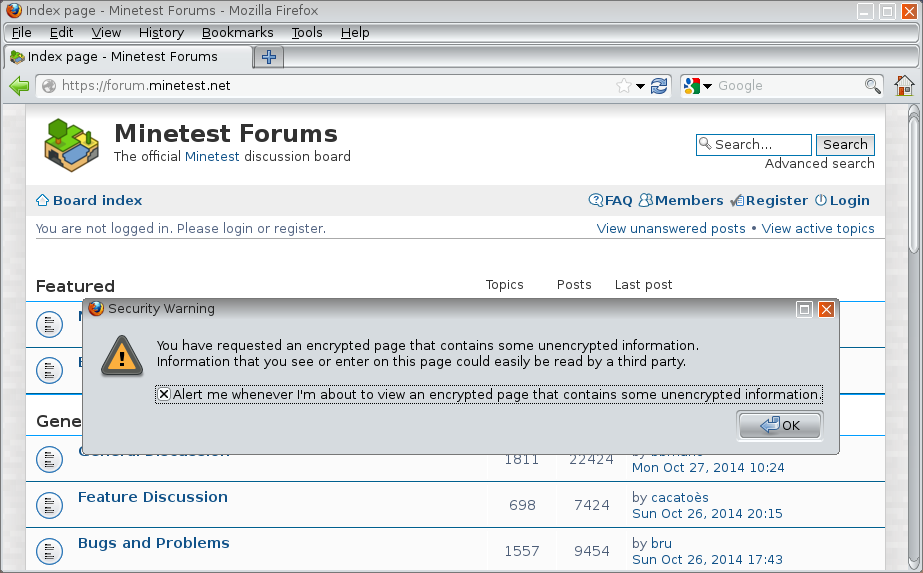
Task: Click the Minetest link in tagline
Action: point(212,157)
